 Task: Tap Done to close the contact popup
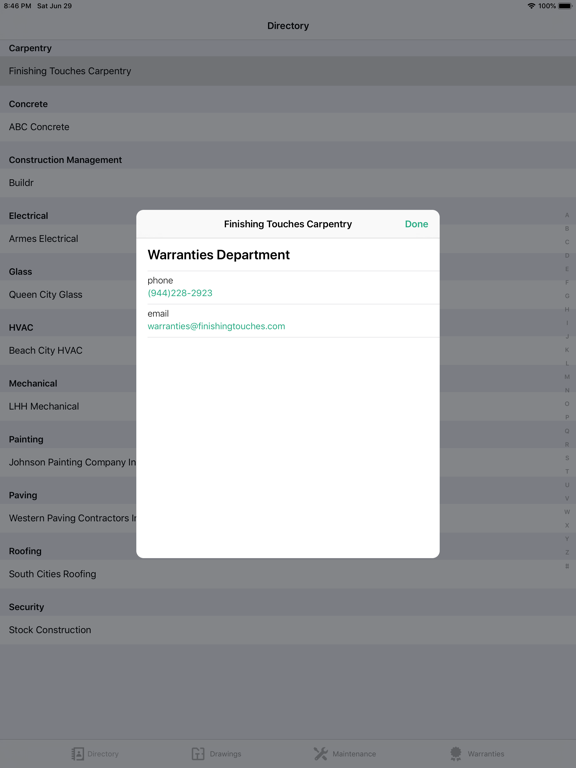[x=416, y=224]
